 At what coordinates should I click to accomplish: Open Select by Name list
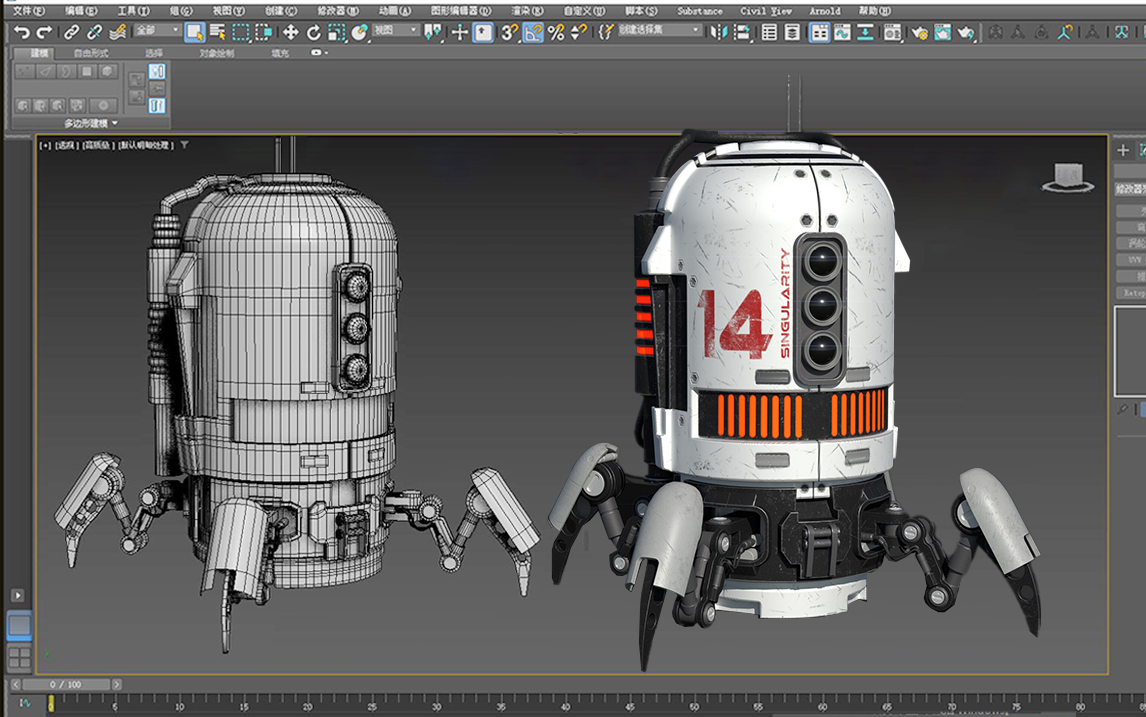point(217,32)
